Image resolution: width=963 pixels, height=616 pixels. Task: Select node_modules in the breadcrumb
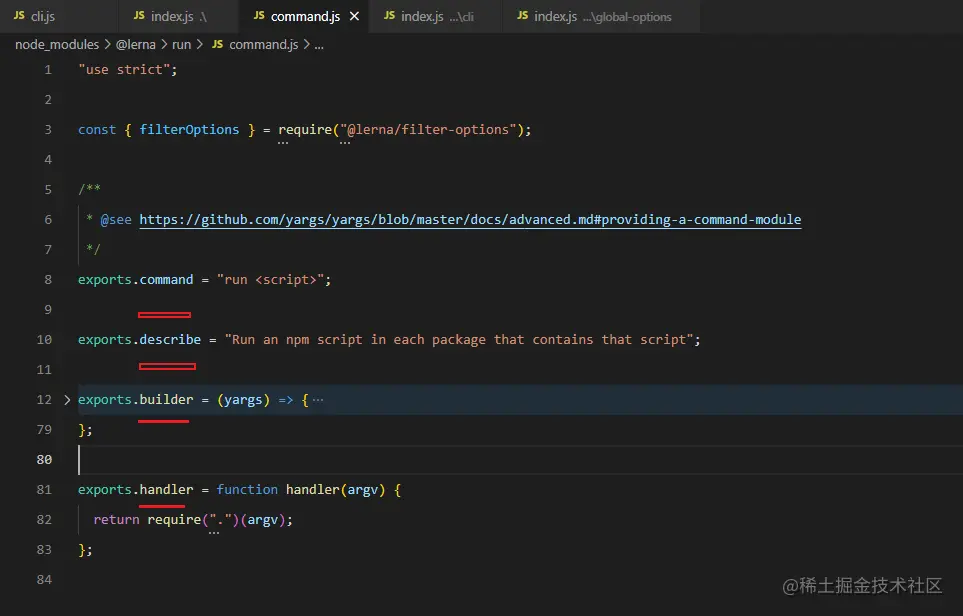coord(57,45)
